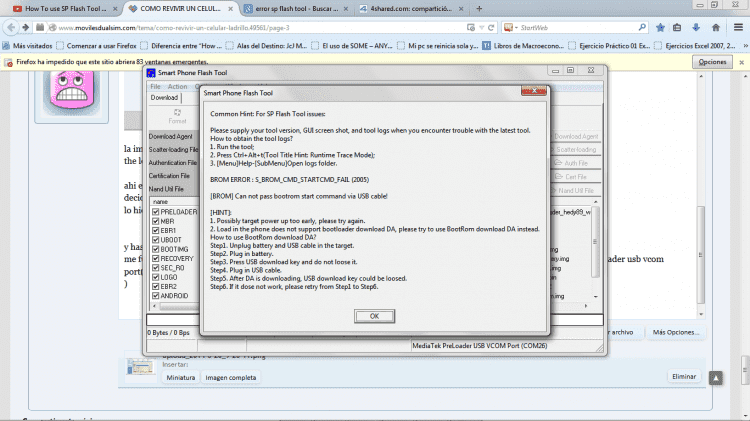The width and height of the screenshot is (750, 421).
Task: Click the Auth File browse button
Action: click(575, 163)
